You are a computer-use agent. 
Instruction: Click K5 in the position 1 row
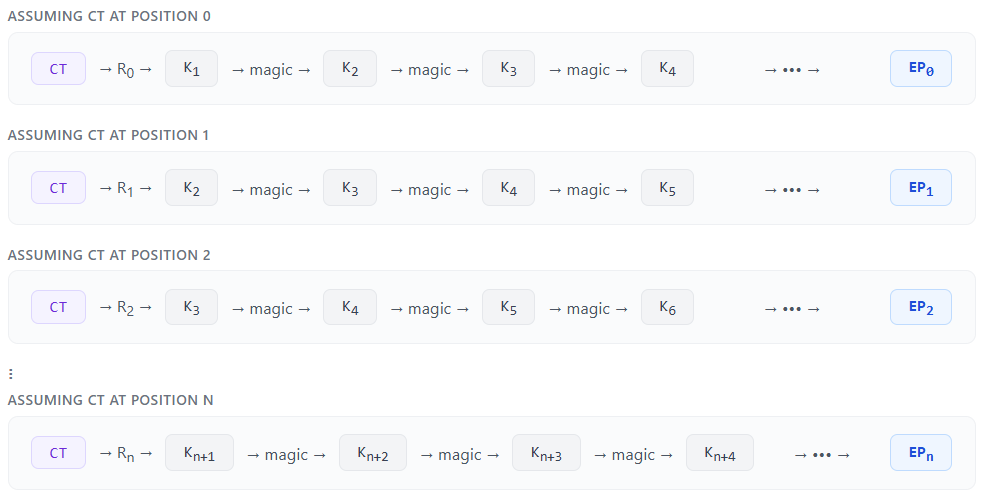click(667, 188)
